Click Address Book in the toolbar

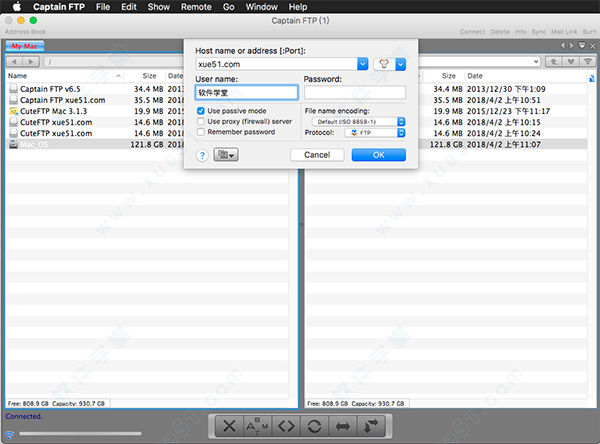tap(25, 32)
